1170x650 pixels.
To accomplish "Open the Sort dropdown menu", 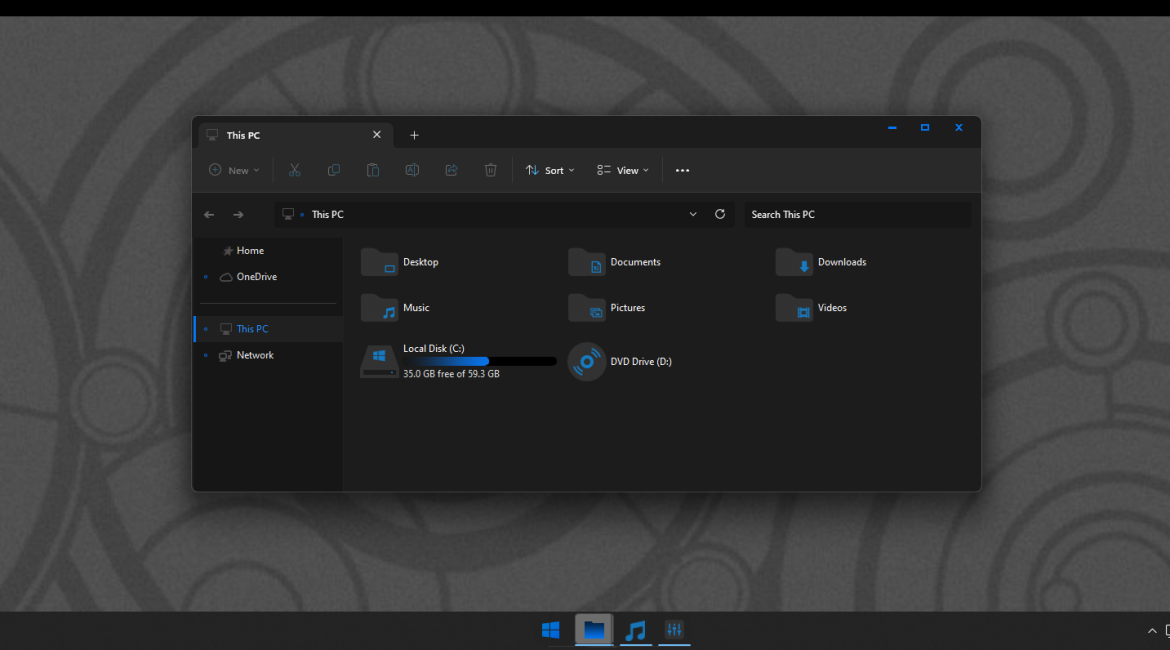I will (550, 170).
